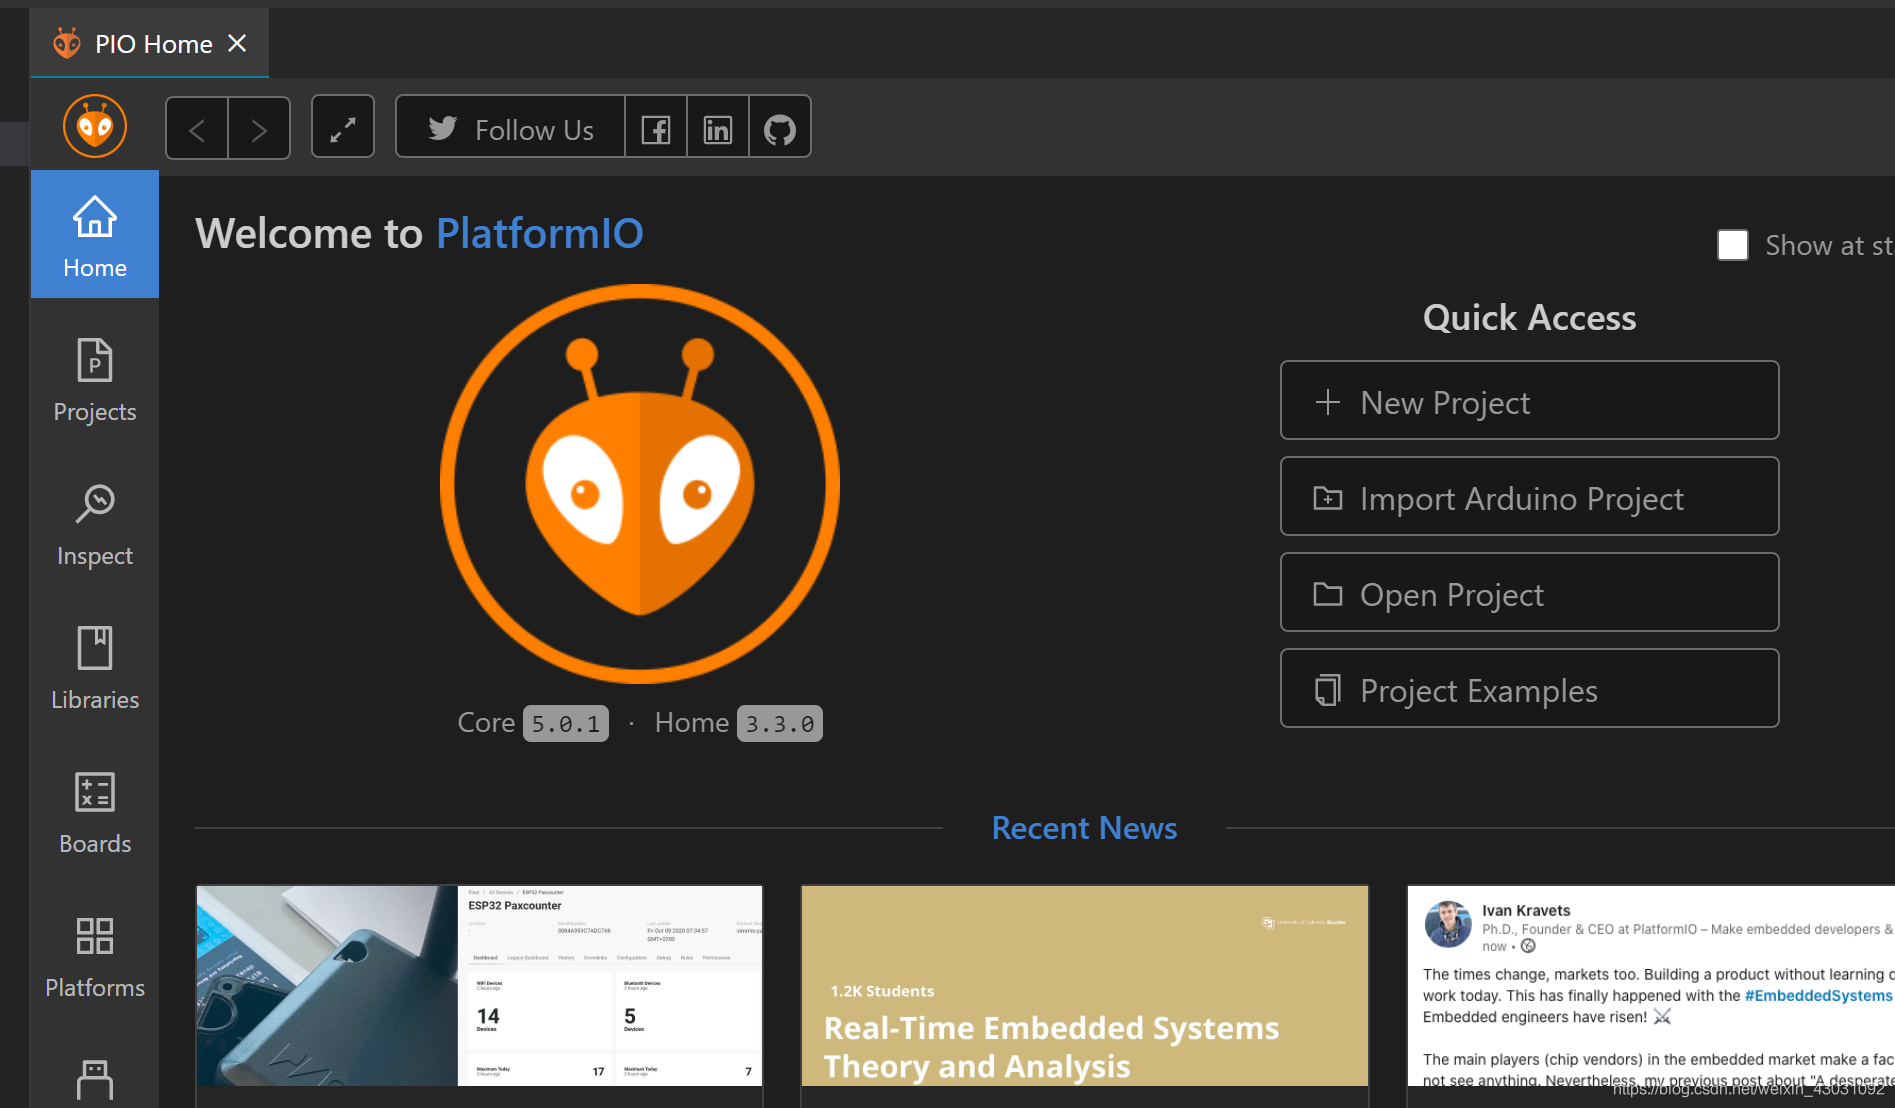The height and width of the screenshot is (1108, 1895).
Task: Open Real-Time Embedded Systems news card
Action: coord(1085,985)
